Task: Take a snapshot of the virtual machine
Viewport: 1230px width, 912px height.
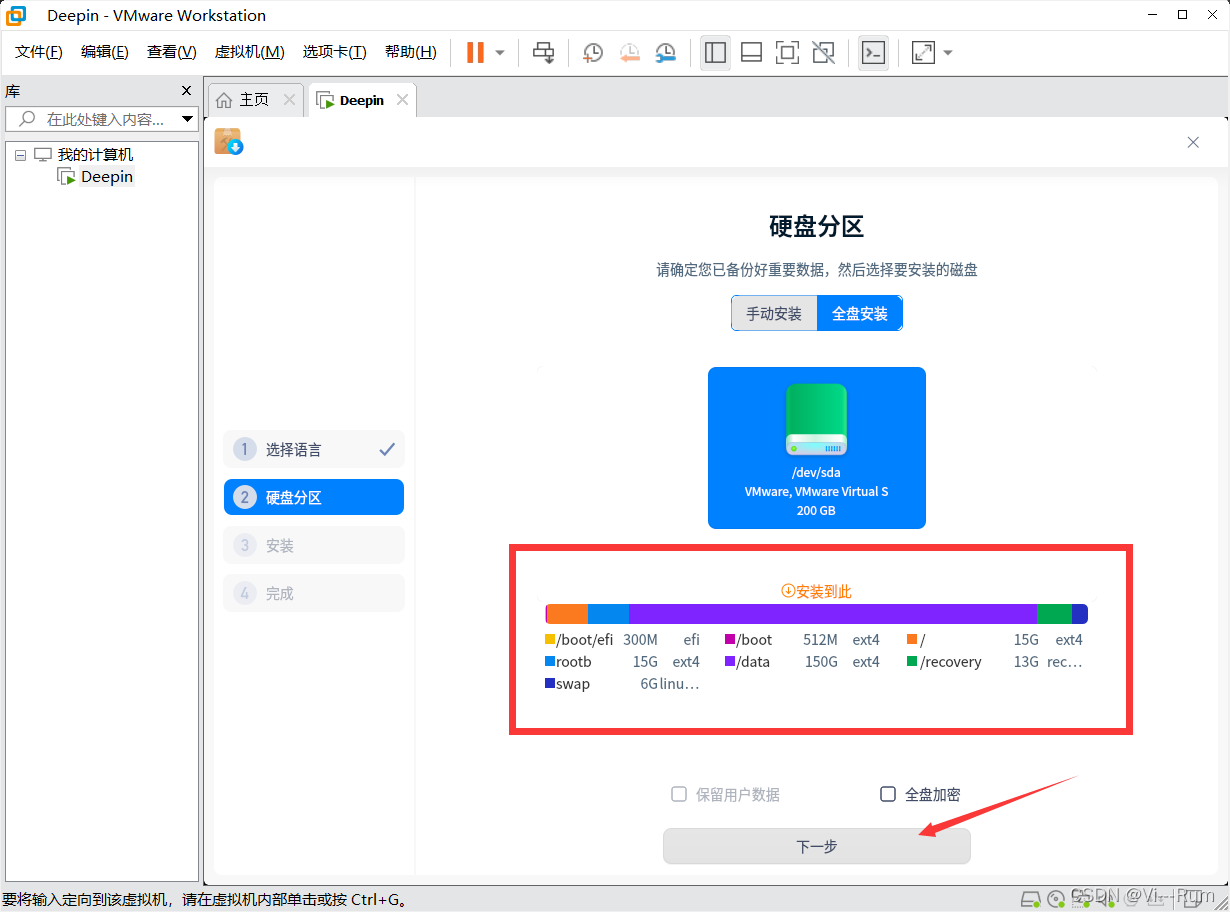Action: [x=593, y=53]
